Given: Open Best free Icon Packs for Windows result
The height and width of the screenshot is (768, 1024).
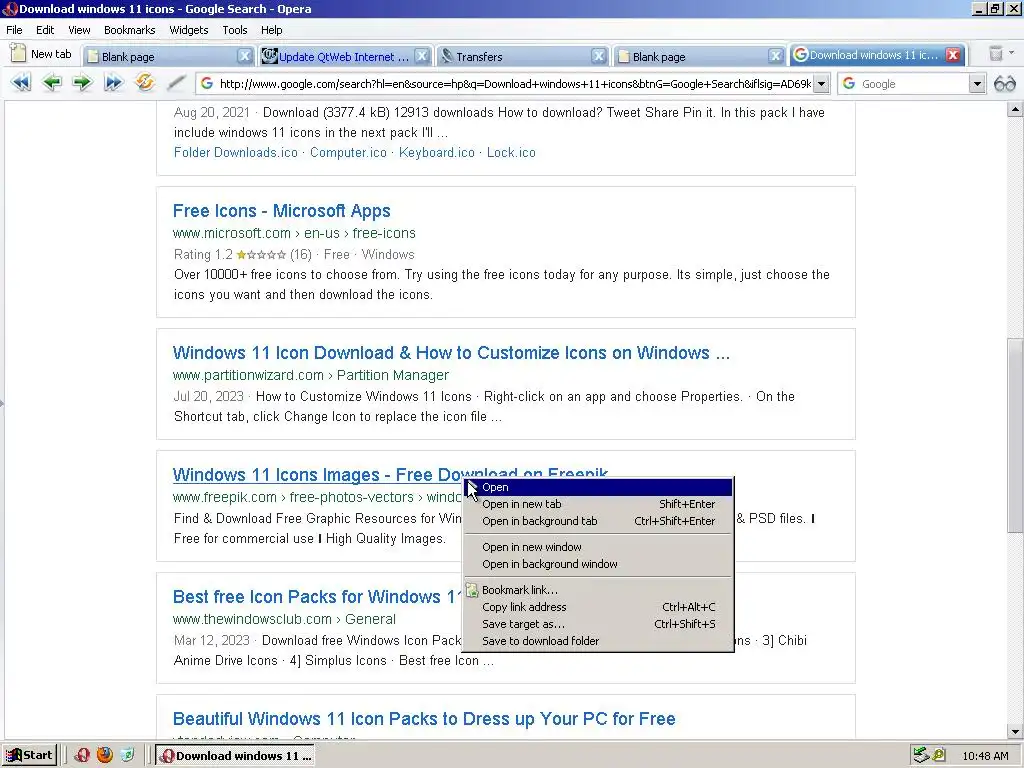Looking at the screenshot, I should (317, 597).
